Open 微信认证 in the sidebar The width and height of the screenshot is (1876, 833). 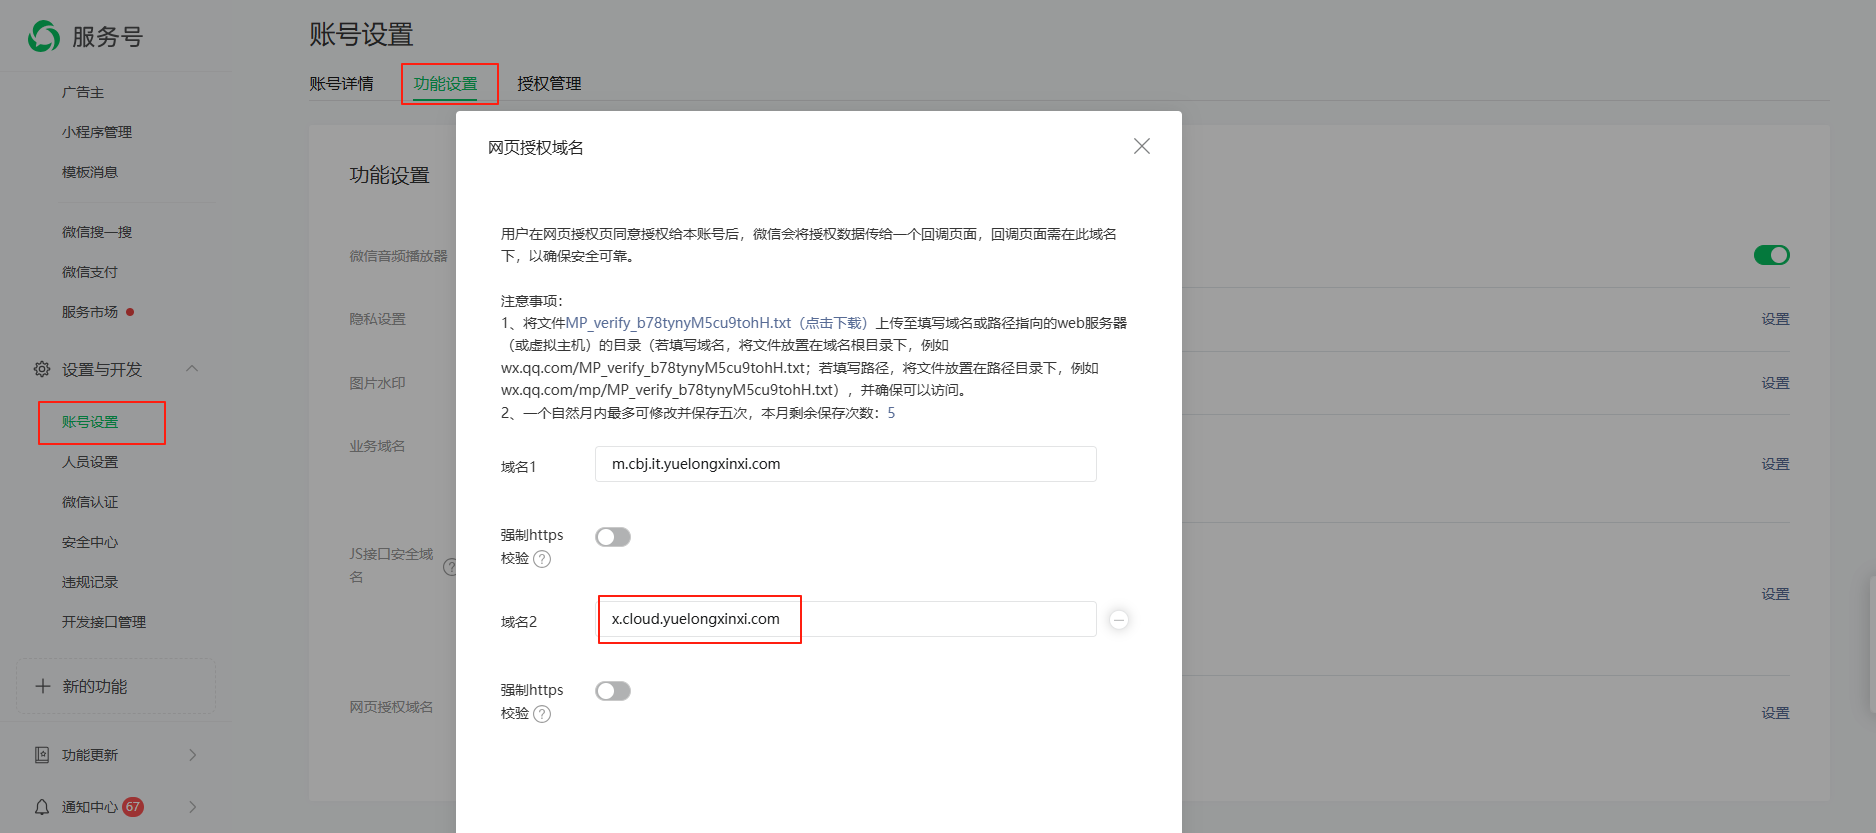click(90, 502)
